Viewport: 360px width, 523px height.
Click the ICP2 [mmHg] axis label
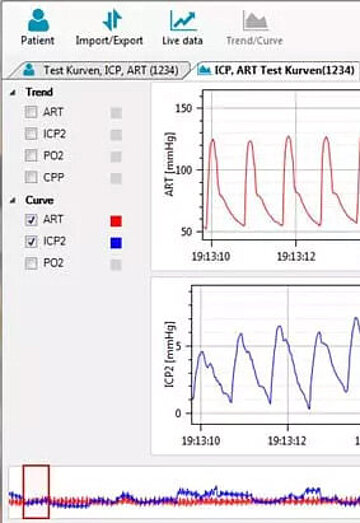170,354
